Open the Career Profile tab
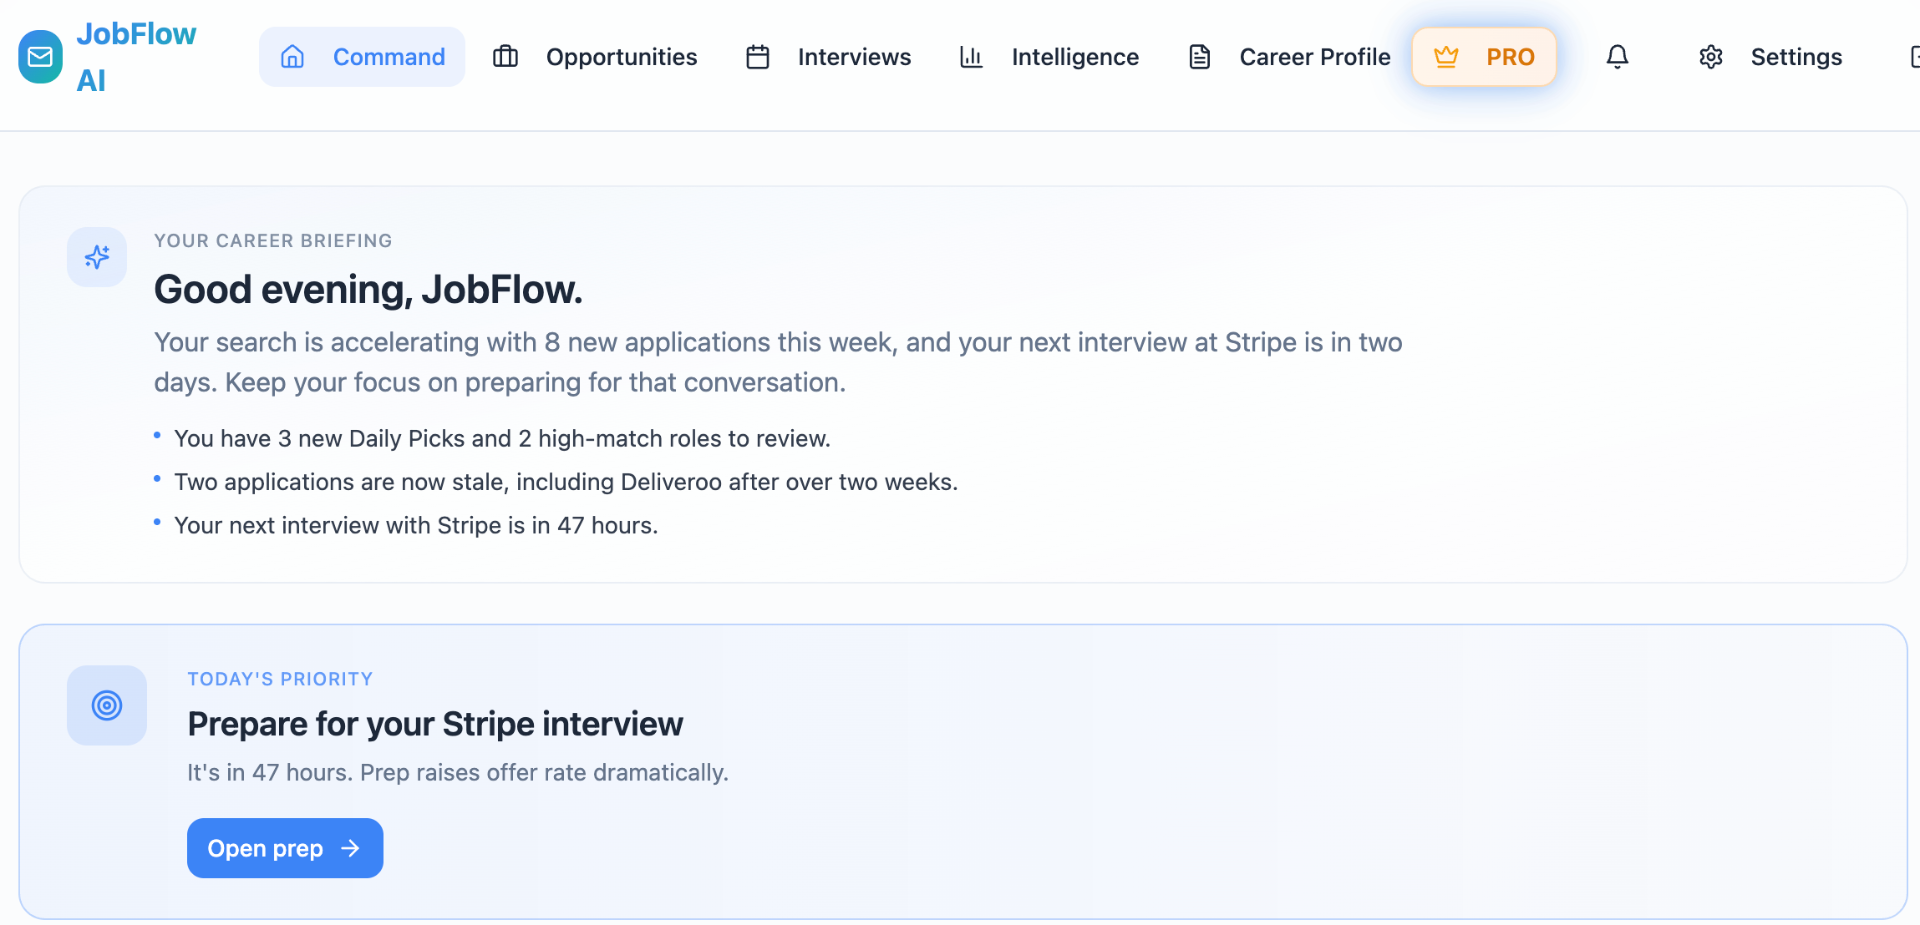 [x=1290, y=57]
